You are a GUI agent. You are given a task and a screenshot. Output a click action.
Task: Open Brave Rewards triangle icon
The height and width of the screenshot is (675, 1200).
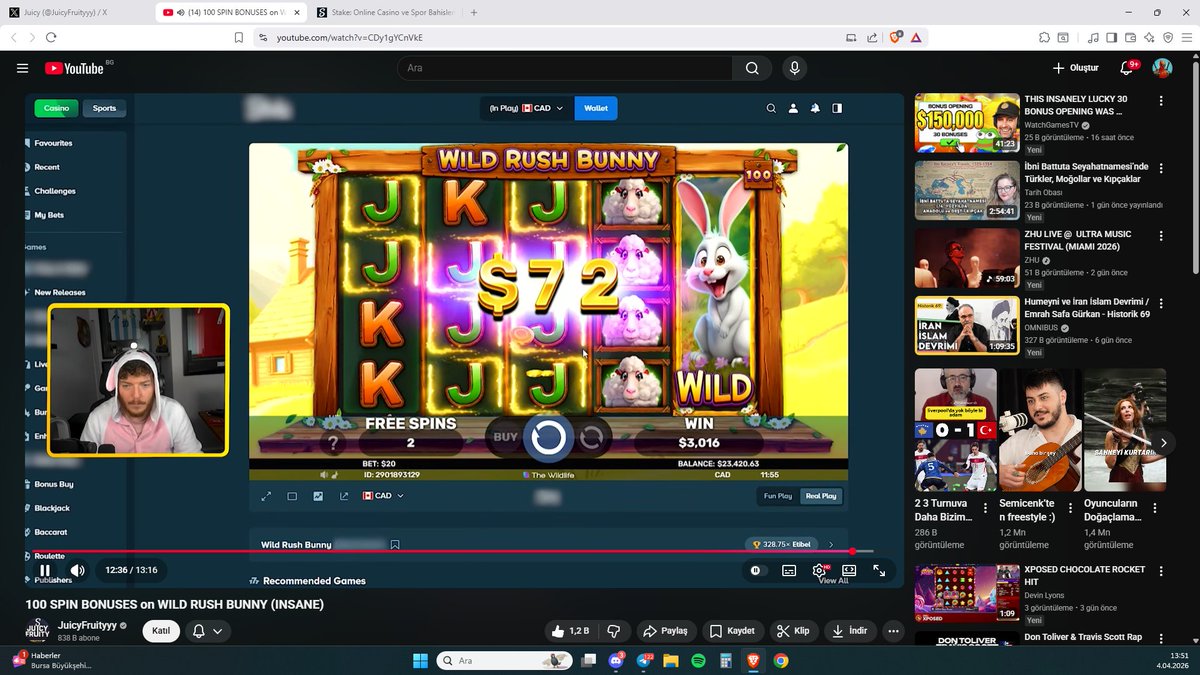point(916,37)
